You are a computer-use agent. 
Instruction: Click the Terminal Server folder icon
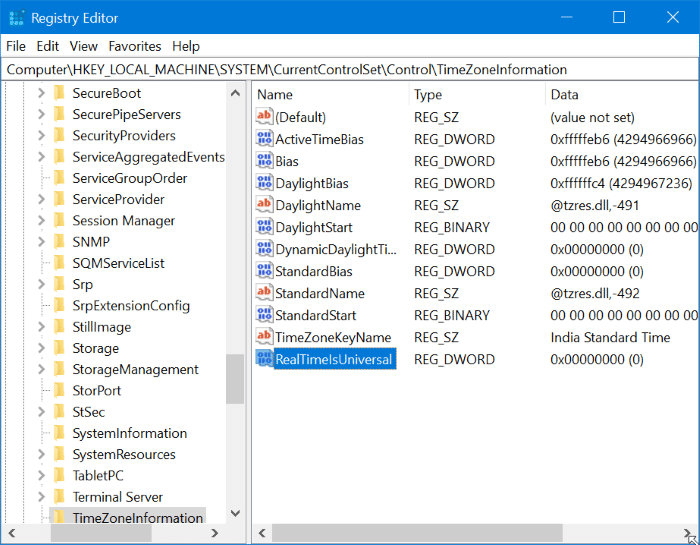coord(59,497)
